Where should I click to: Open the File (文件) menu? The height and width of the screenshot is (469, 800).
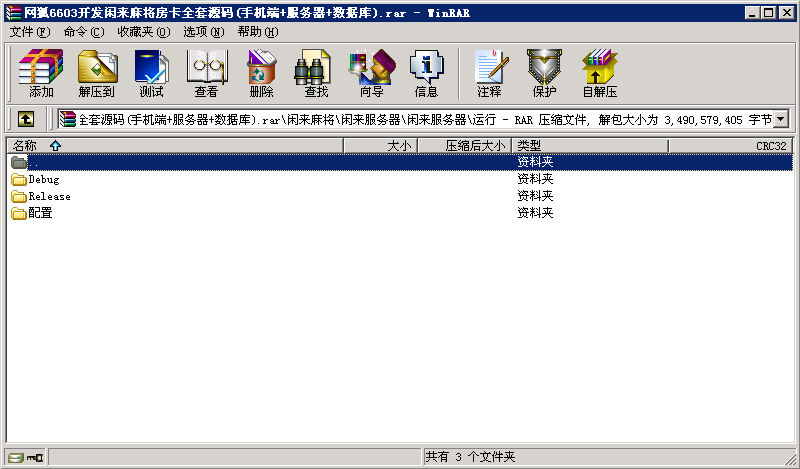pos(30,32)
